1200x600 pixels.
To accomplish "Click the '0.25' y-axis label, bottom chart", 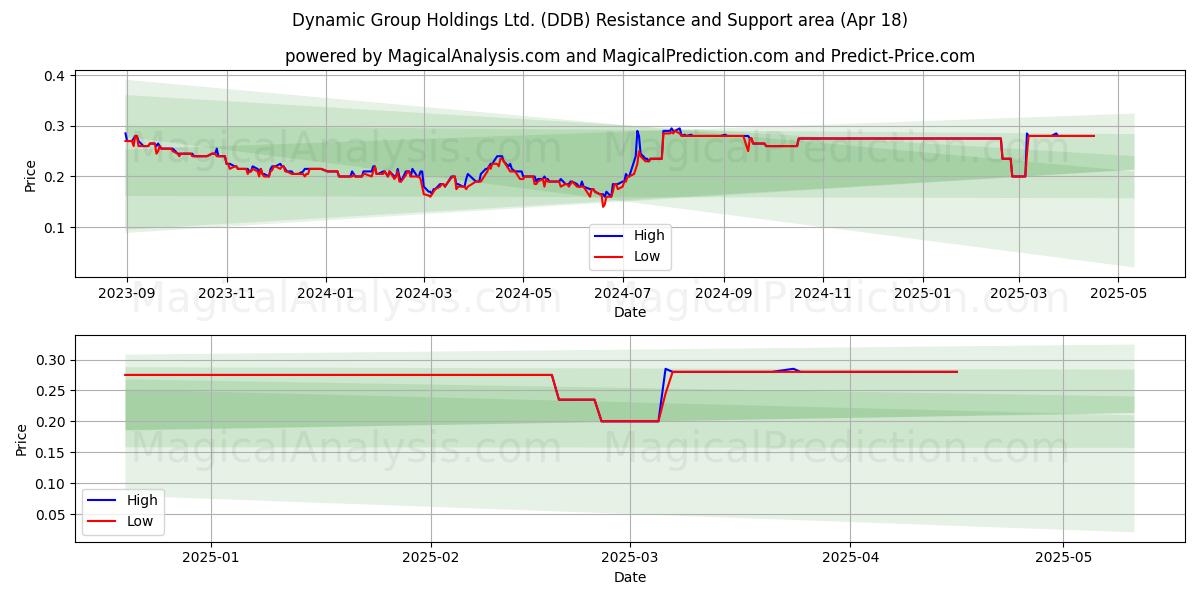I will [x=51, y=391].
